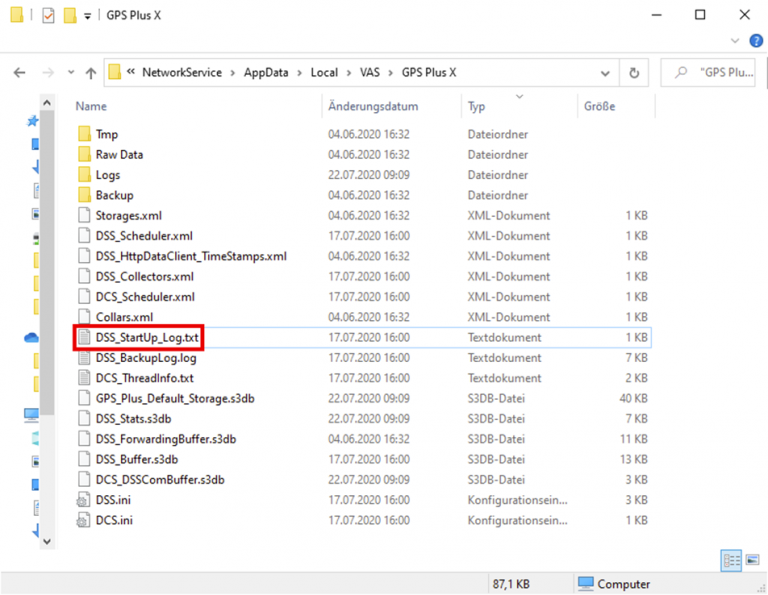Click AppData in the breadcrumb path

point(268,73)
